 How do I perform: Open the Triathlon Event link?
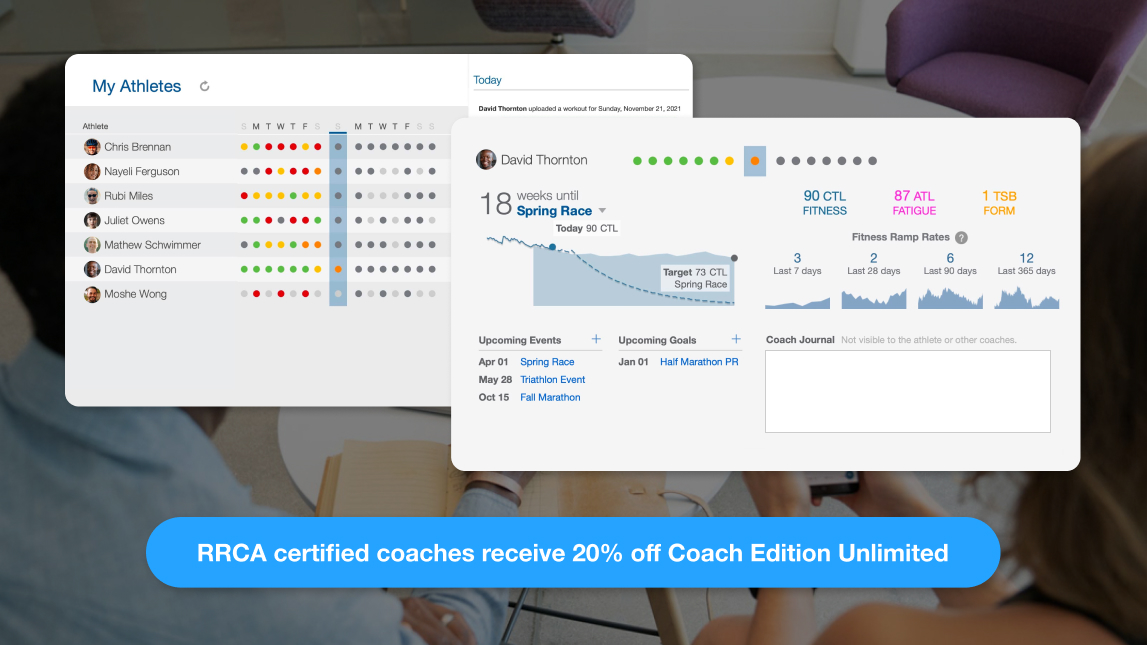point(552,380)
